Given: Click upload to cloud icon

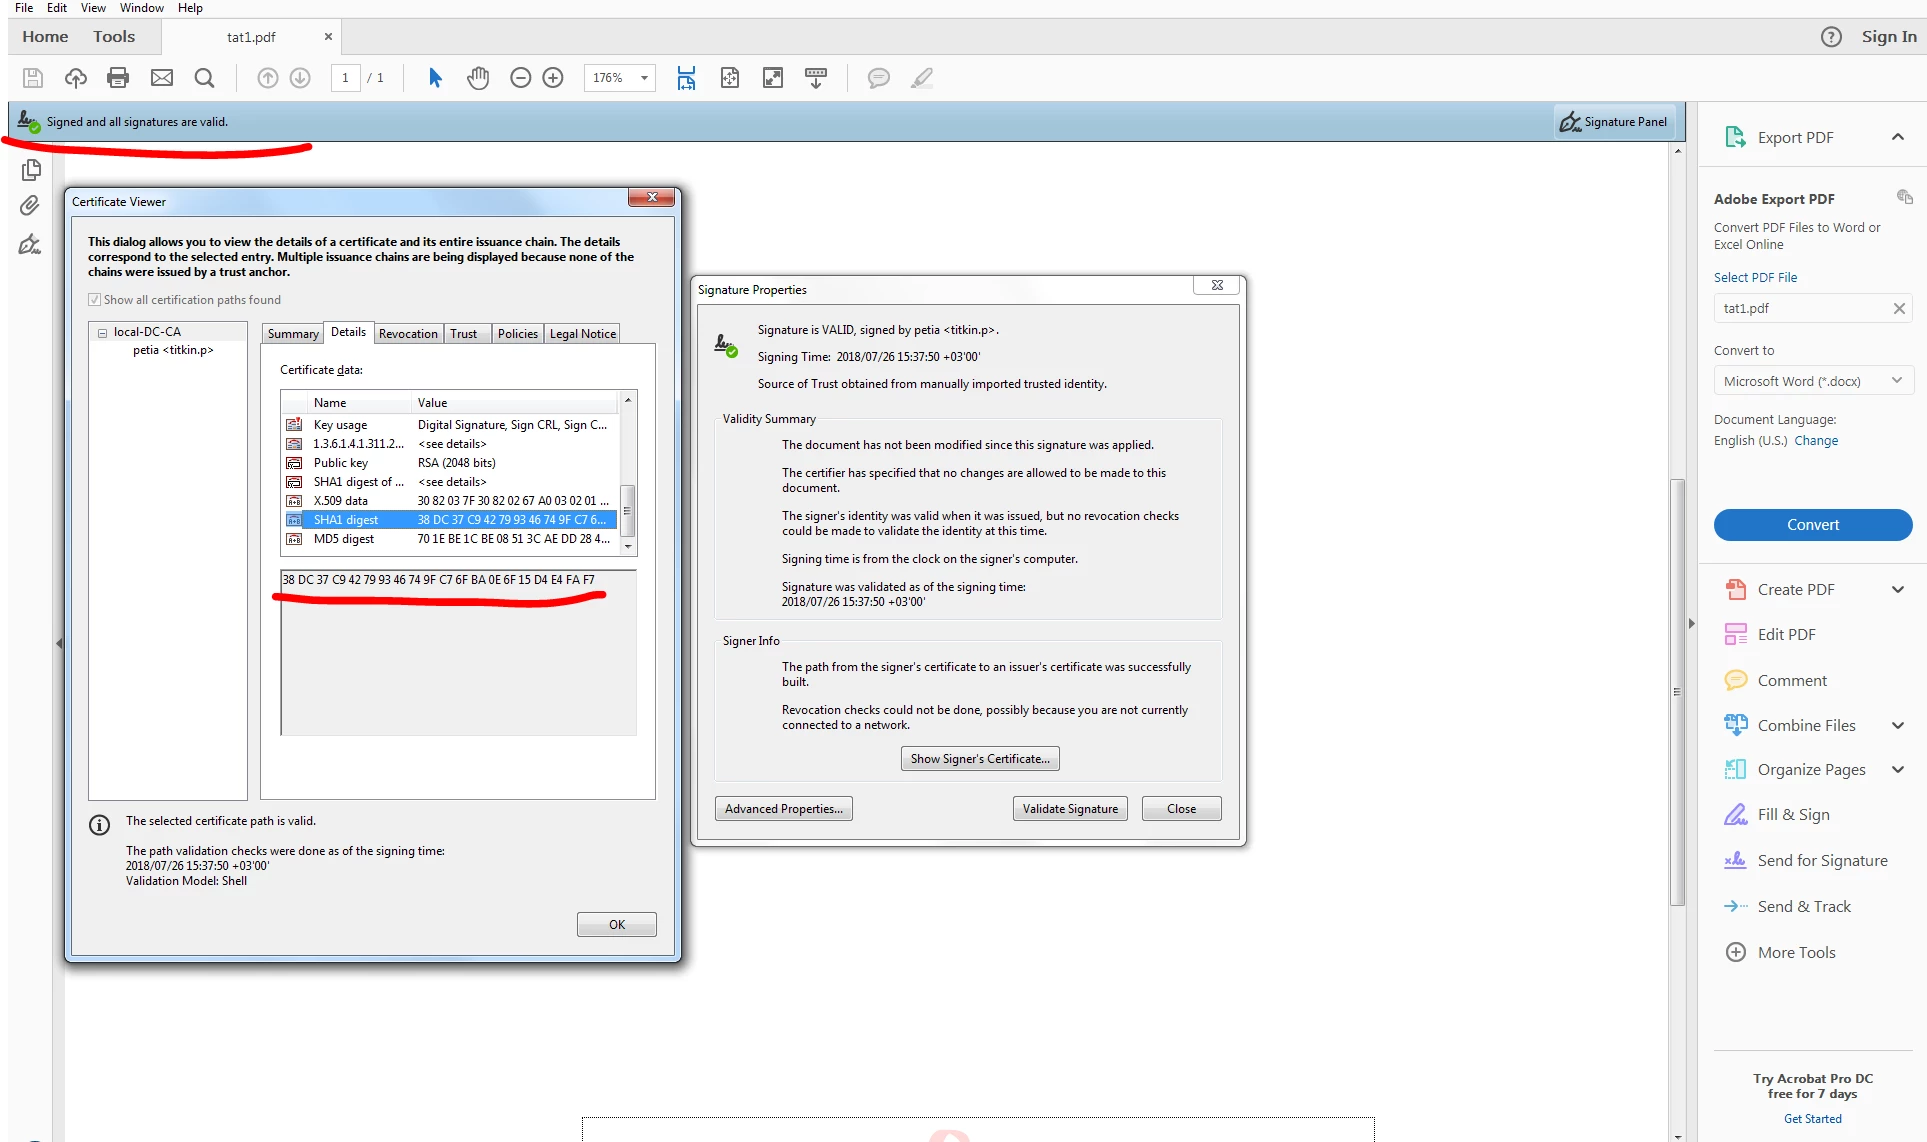Looking at the screenshot, I should (x=76, y=78).
